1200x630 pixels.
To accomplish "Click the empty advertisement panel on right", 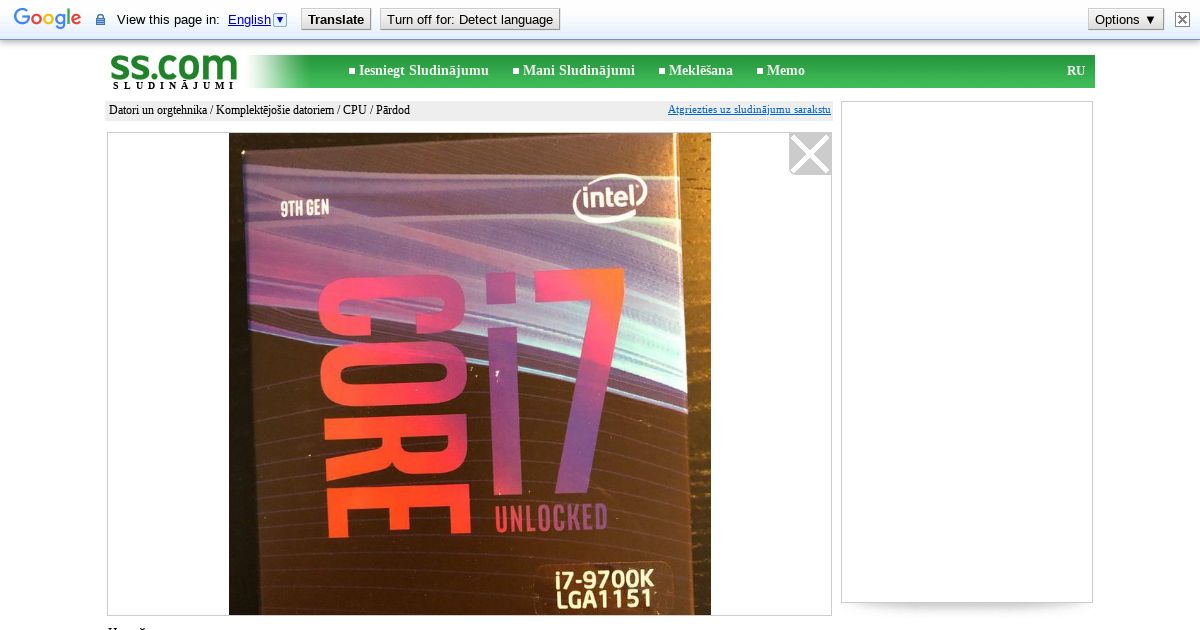I will [x=967, y=352].
